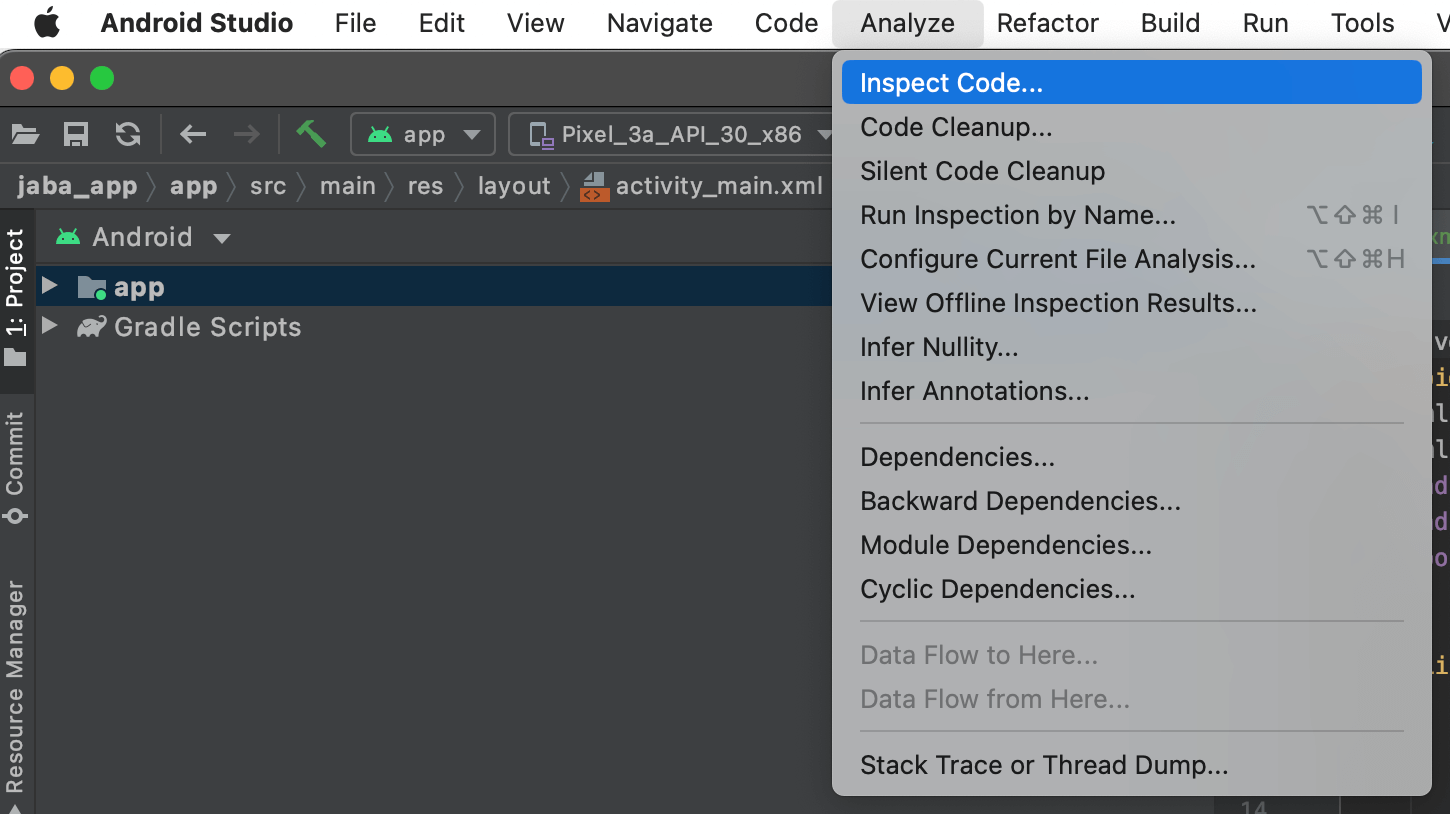
Task: Click activity_main.xml in the breadcrumb
Action: 702,186
